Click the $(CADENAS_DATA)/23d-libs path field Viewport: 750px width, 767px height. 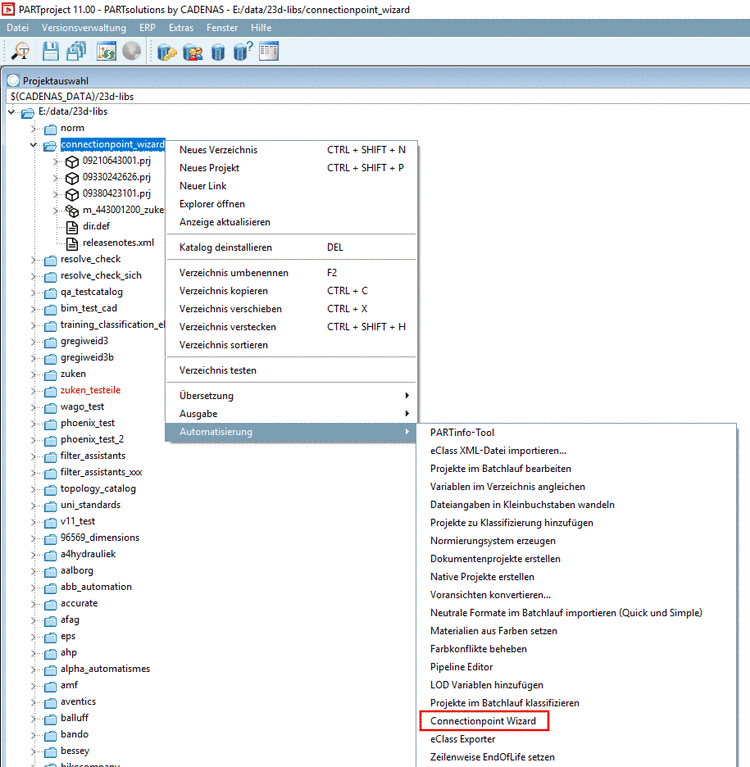pyautogui.click(x=378, y=96)
